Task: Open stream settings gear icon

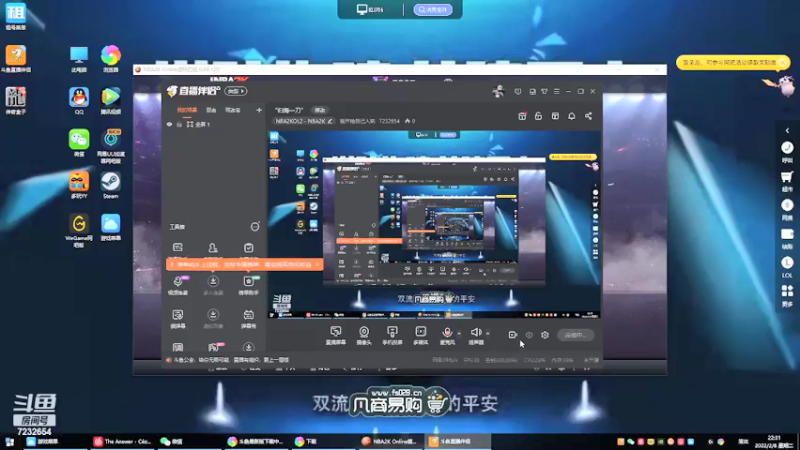Action: point(545,335)
